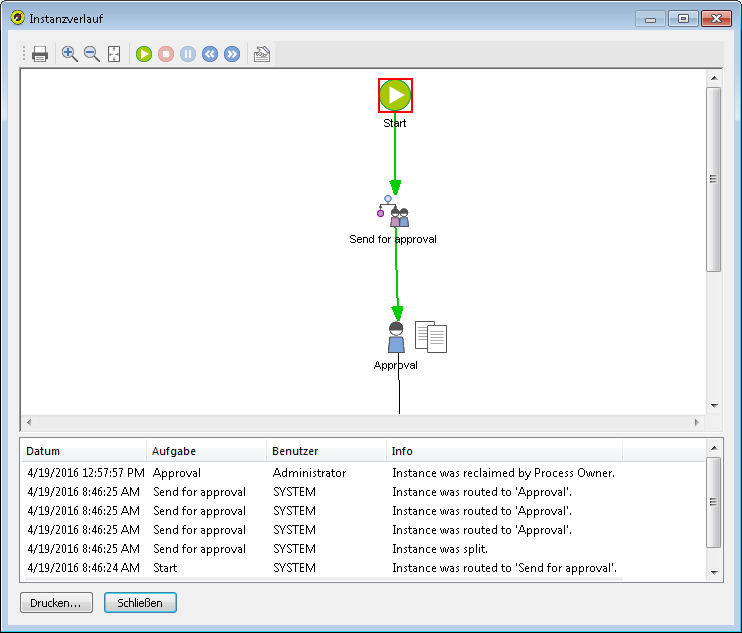Select the Start node in the diagram
The width and height of the screenshot is (742, 633).
395,95
